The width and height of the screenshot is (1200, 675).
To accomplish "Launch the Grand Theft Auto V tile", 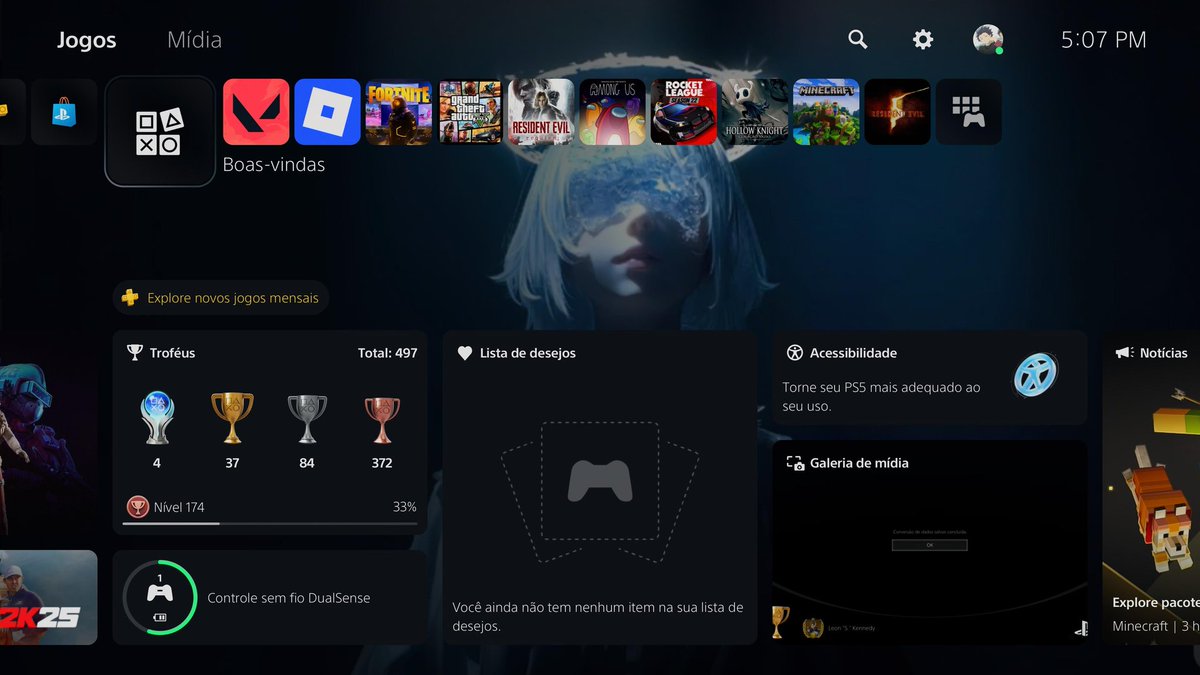I will click(x=470, y=112).
